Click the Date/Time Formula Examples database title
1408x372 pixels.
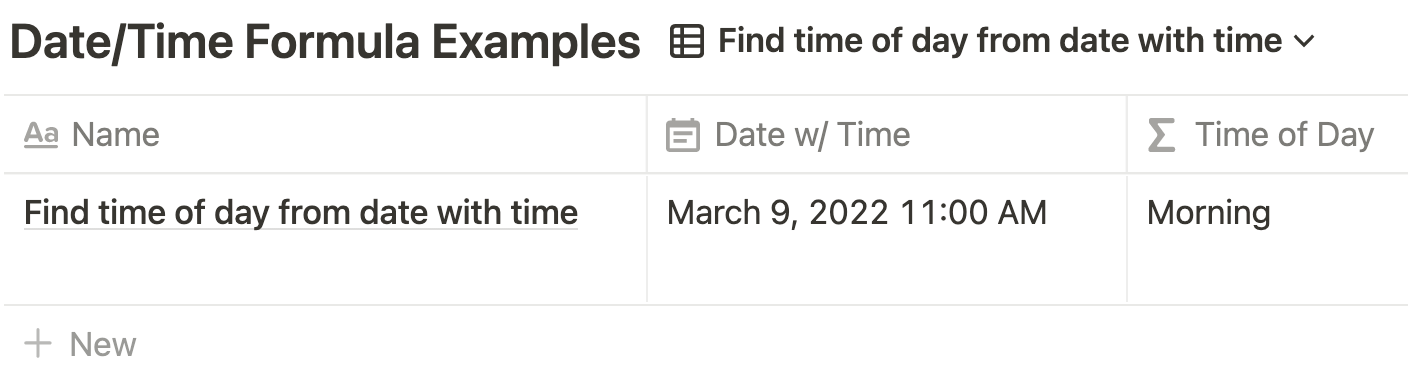pyautogui.click(x=325, y=42)
